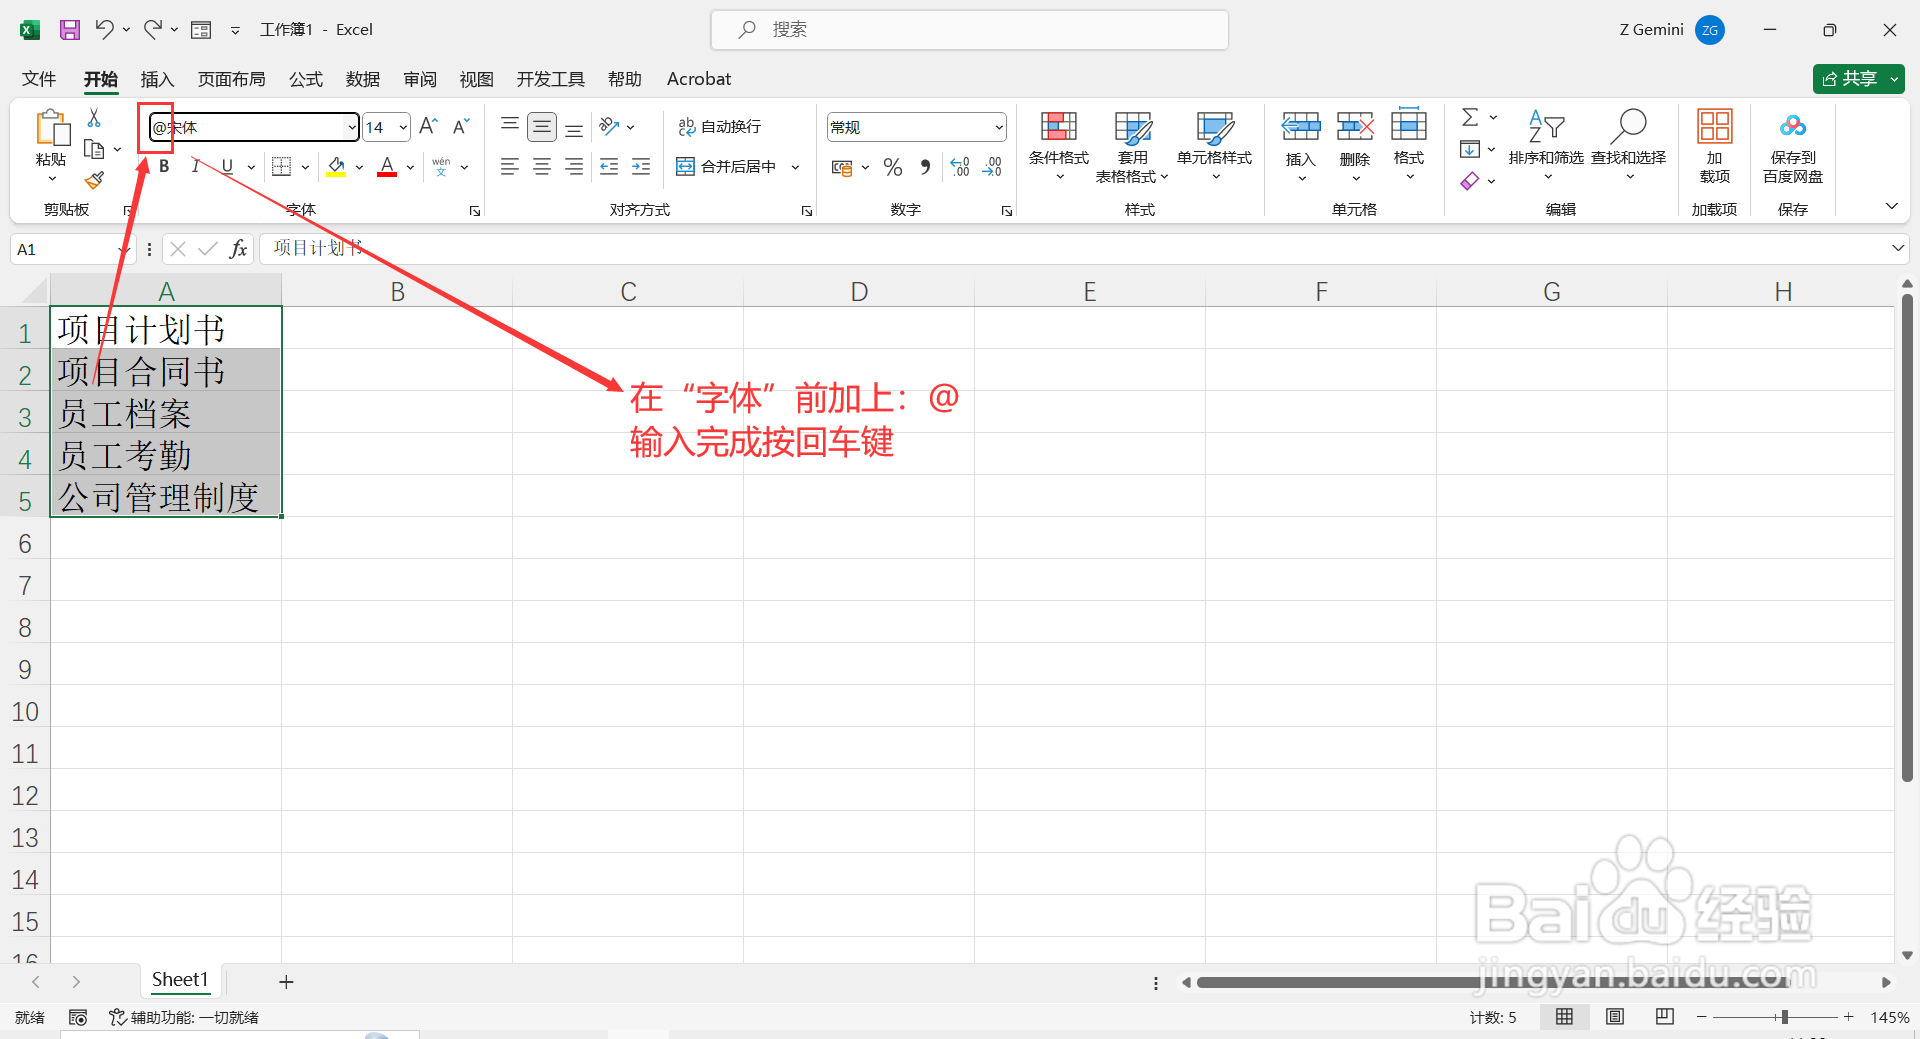Switch to the 数据 ribbon tab
The width and height of the screenshot is (1920, 1039).
tap(362, 79)
